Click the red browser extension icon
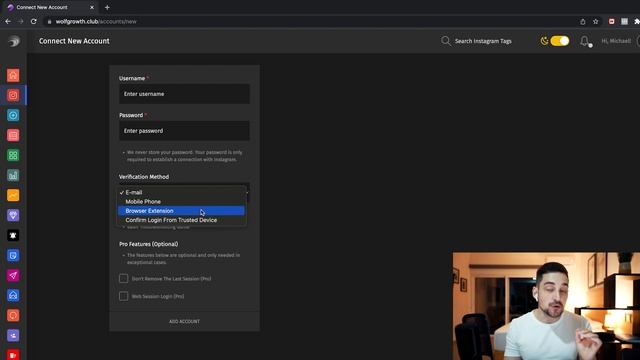 coord(611,22)
